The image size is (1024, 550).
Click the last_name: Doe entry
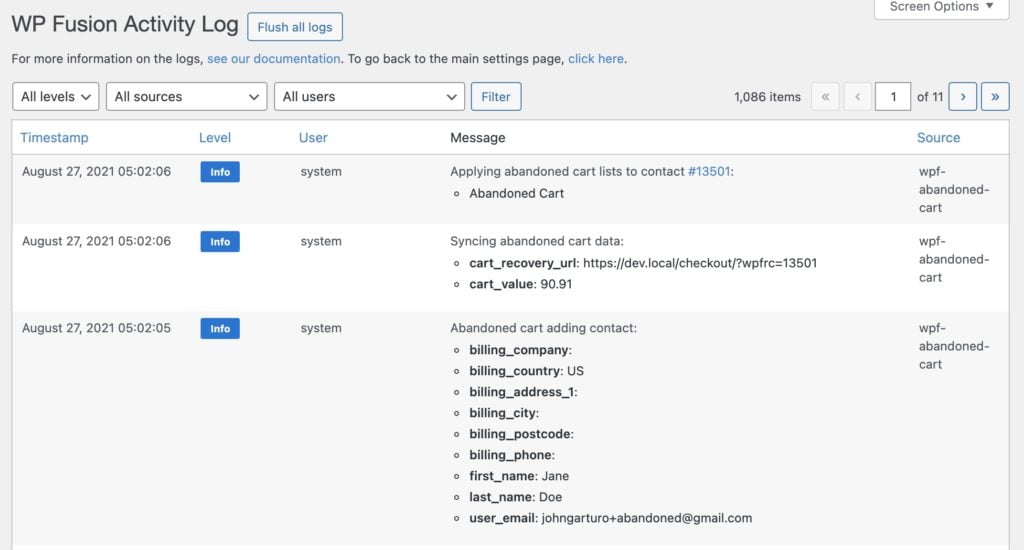click(x=515, y=497)
